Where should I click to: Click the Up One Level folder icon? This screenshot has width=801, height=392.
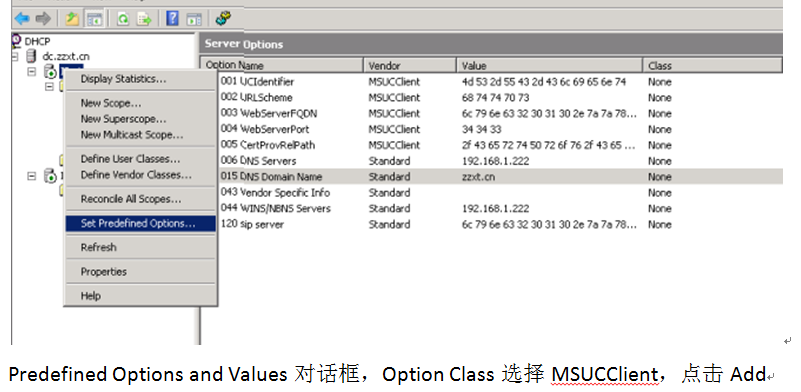click(x=72, y=19)
